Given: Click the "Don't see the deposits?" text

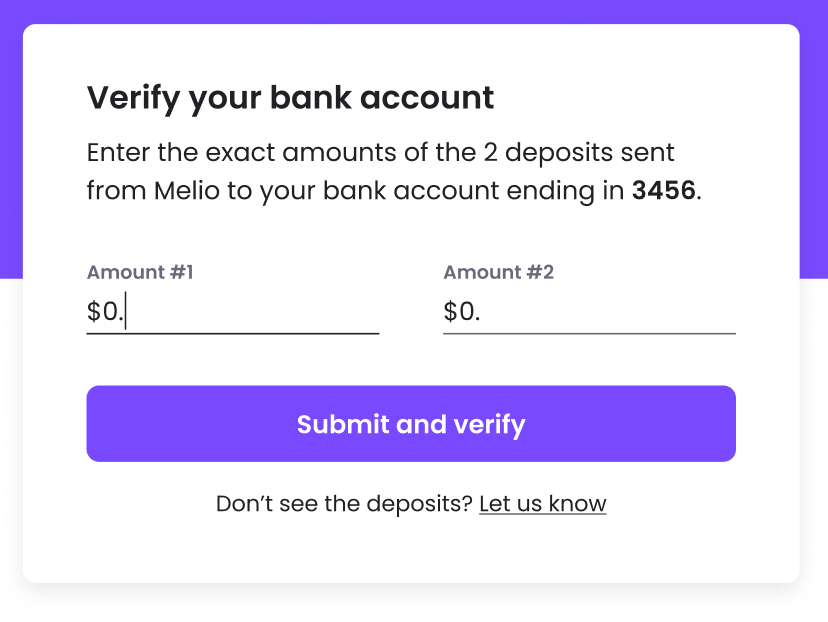Looking at the screenshot, I should tap(344, 503).
